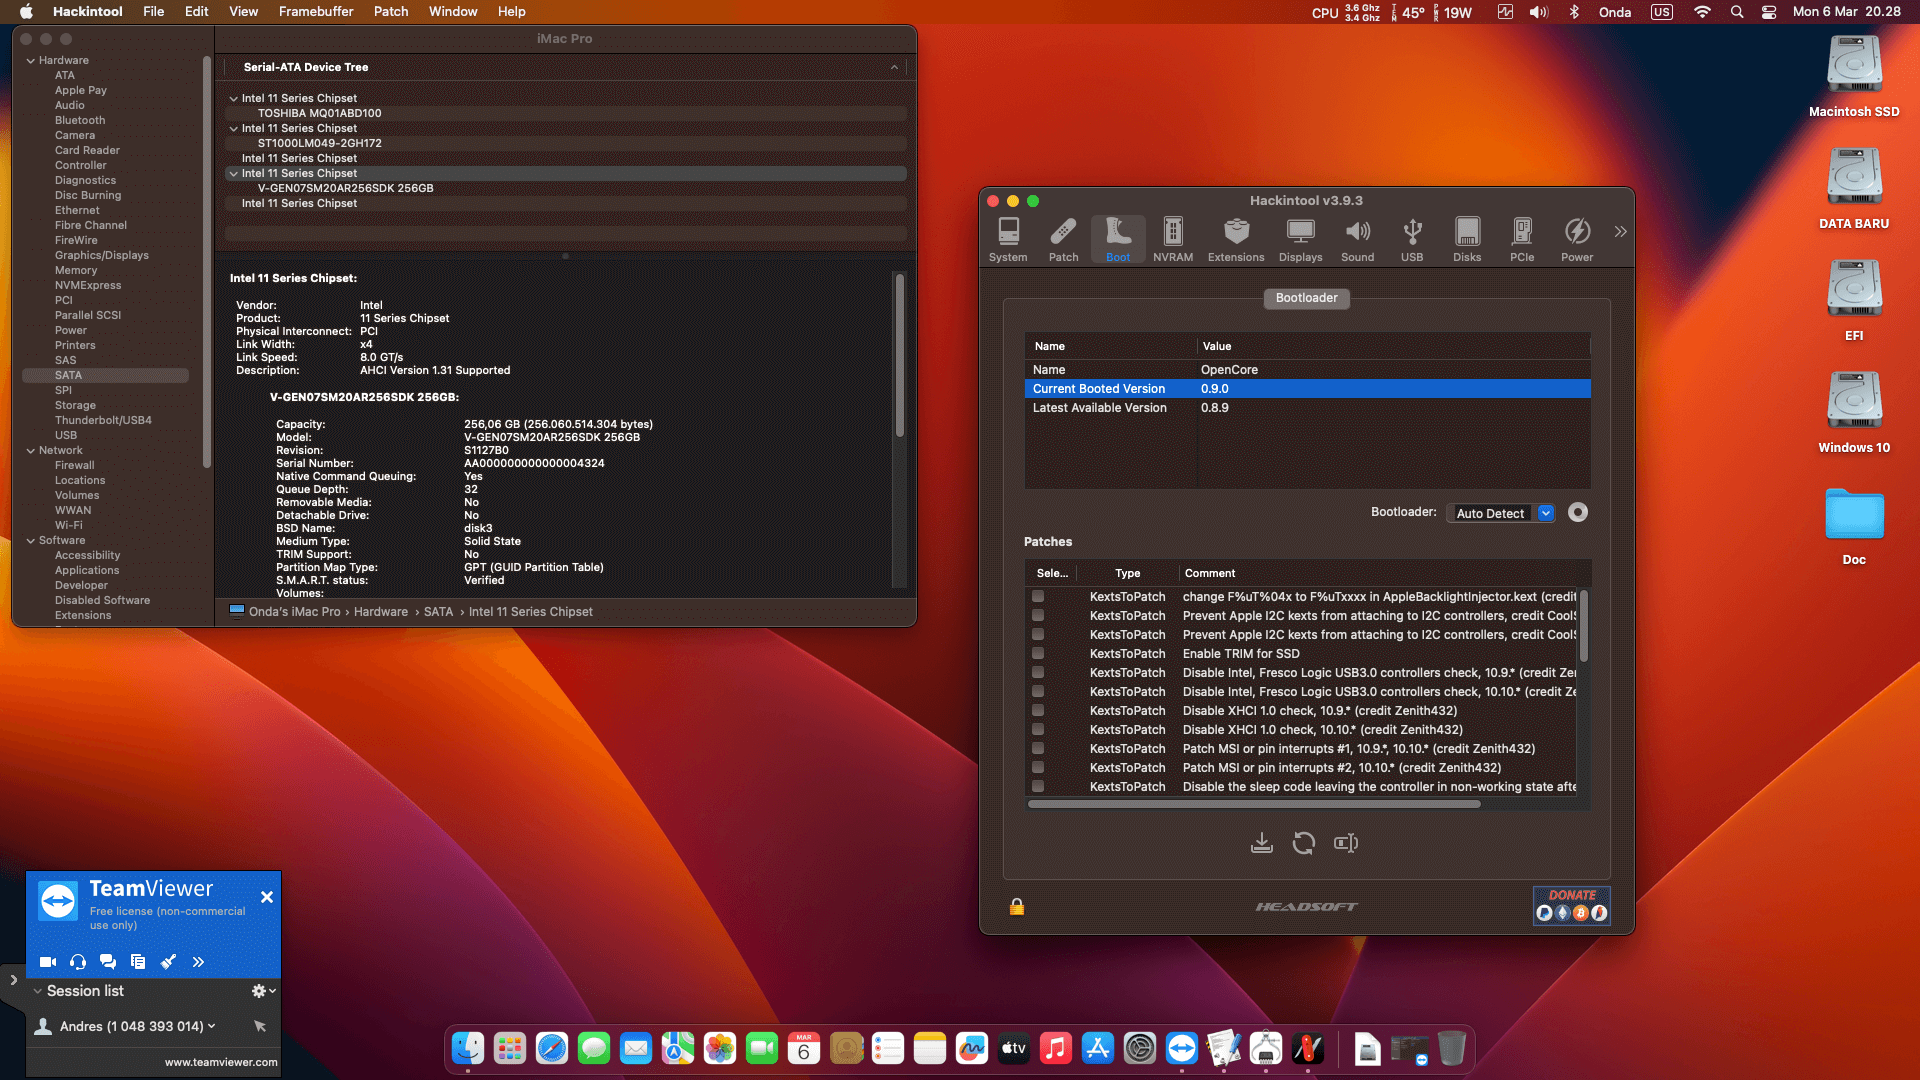Select the NVRAM toolbar icon

pos(1172,239)
